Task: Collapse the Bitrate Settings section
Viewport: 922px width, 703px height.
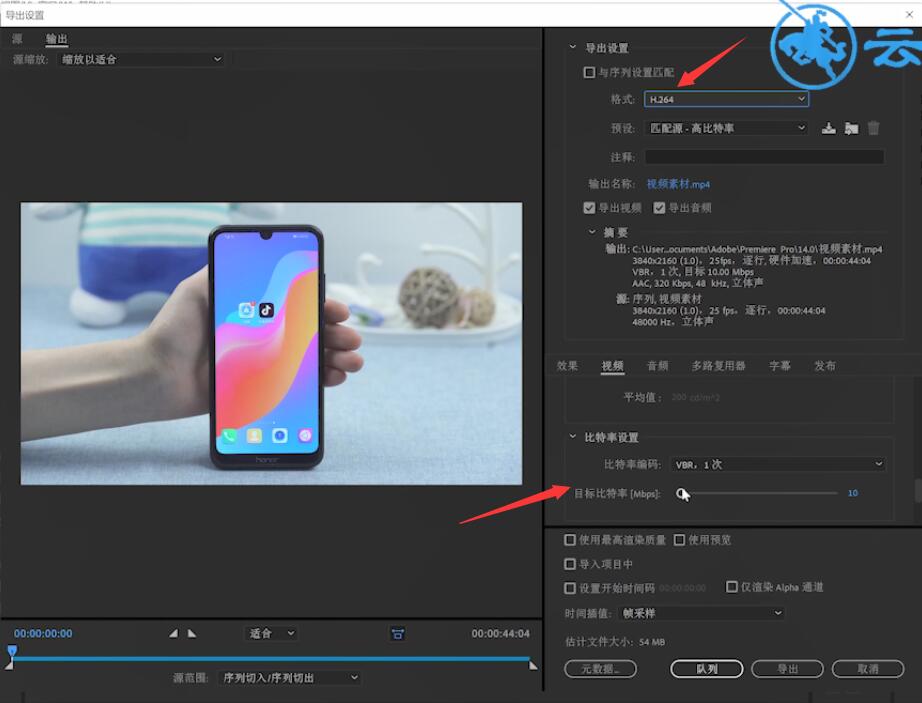Action: coord(573,437)
